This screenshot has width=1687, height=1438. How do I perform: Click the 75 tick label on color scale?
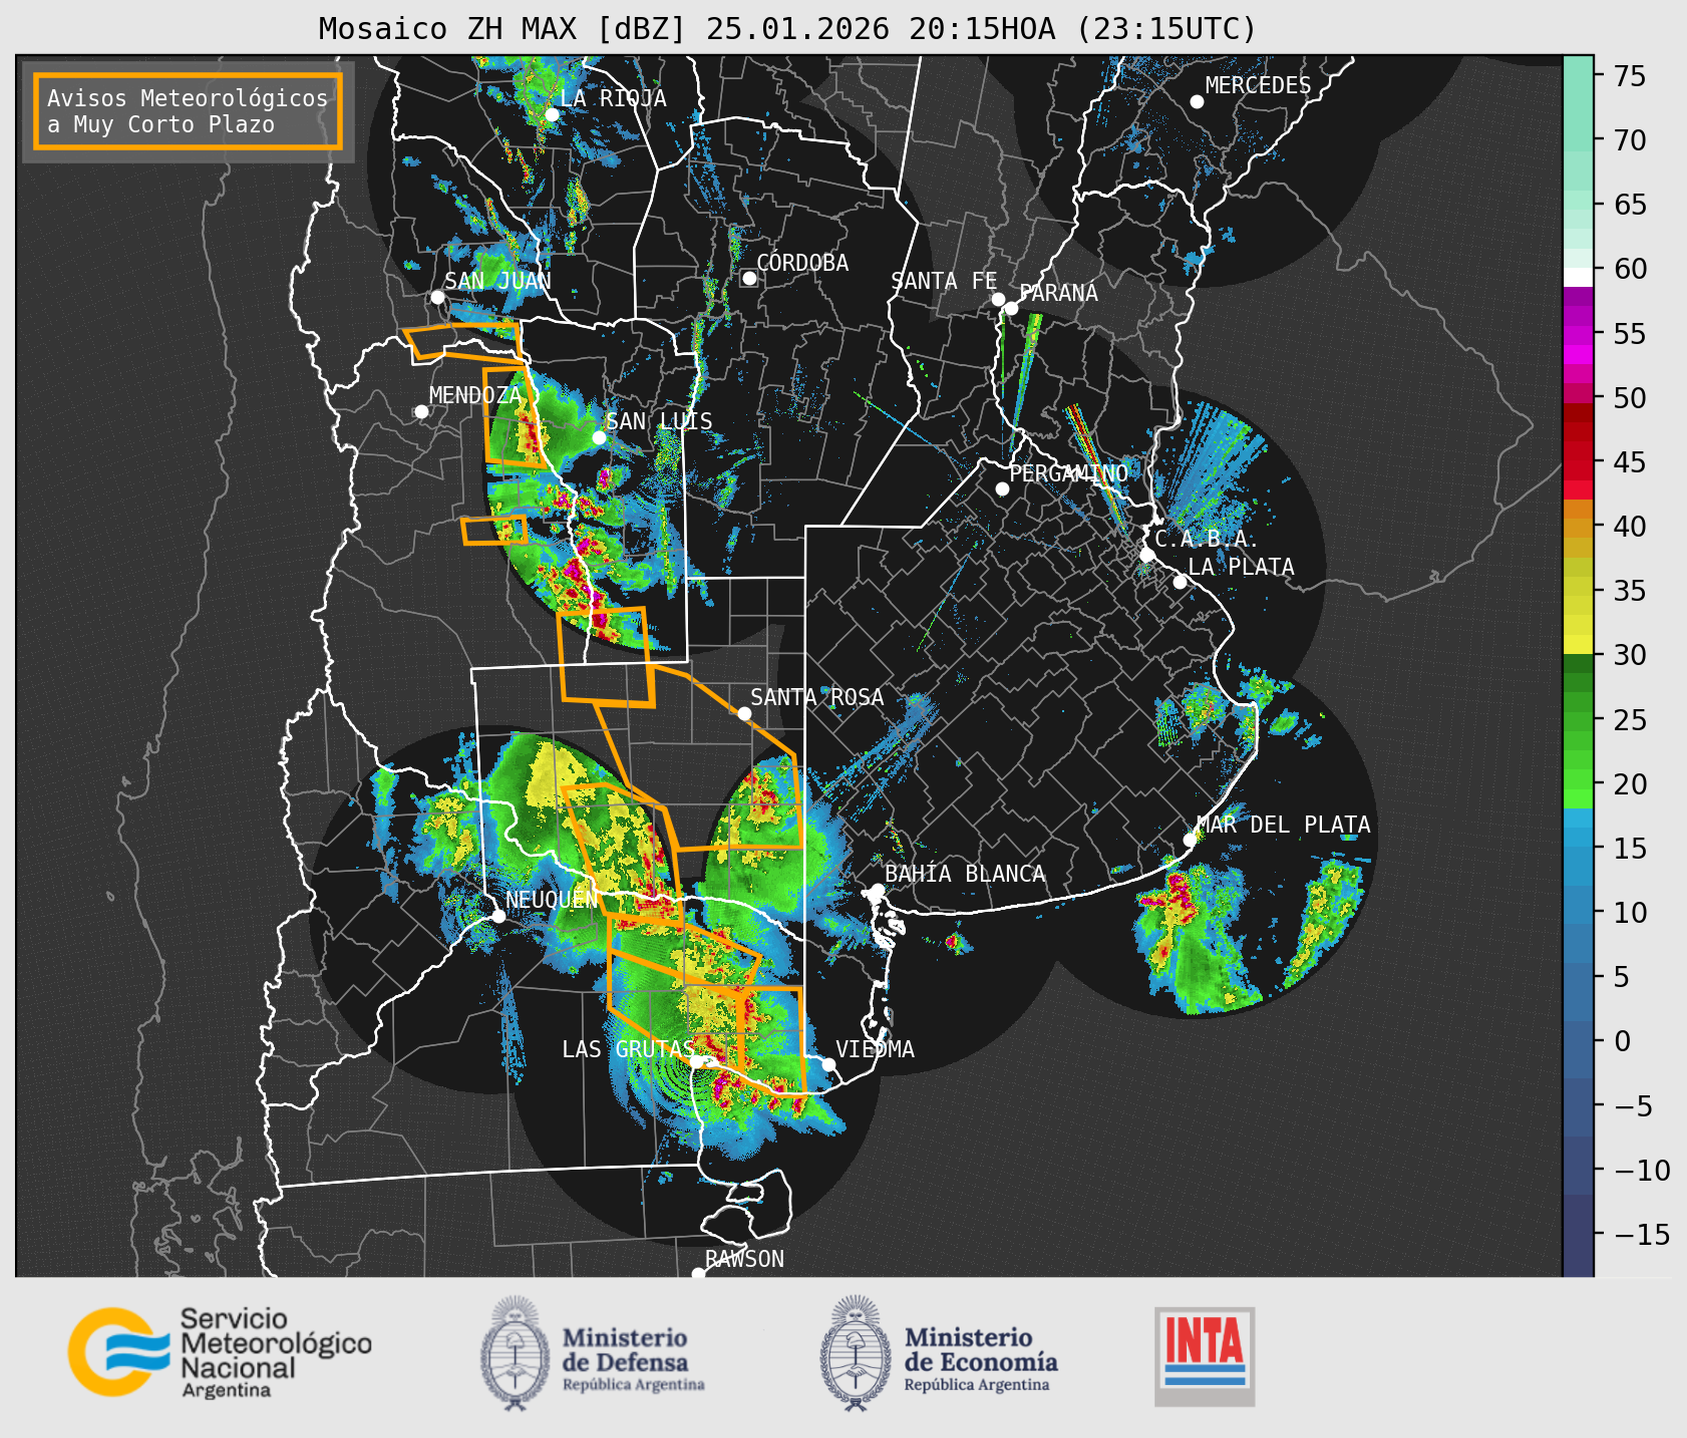point(1630,76)
